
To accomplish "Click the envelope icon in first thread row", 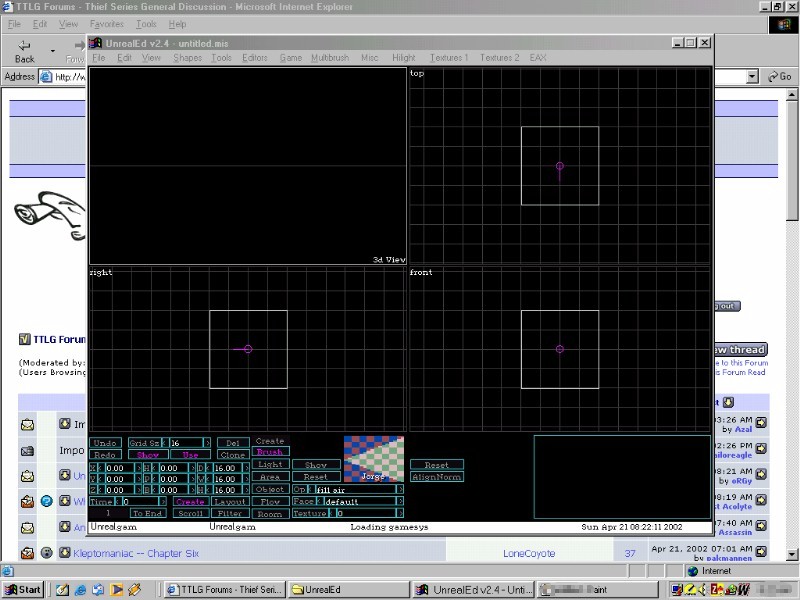I will [27, 425].
